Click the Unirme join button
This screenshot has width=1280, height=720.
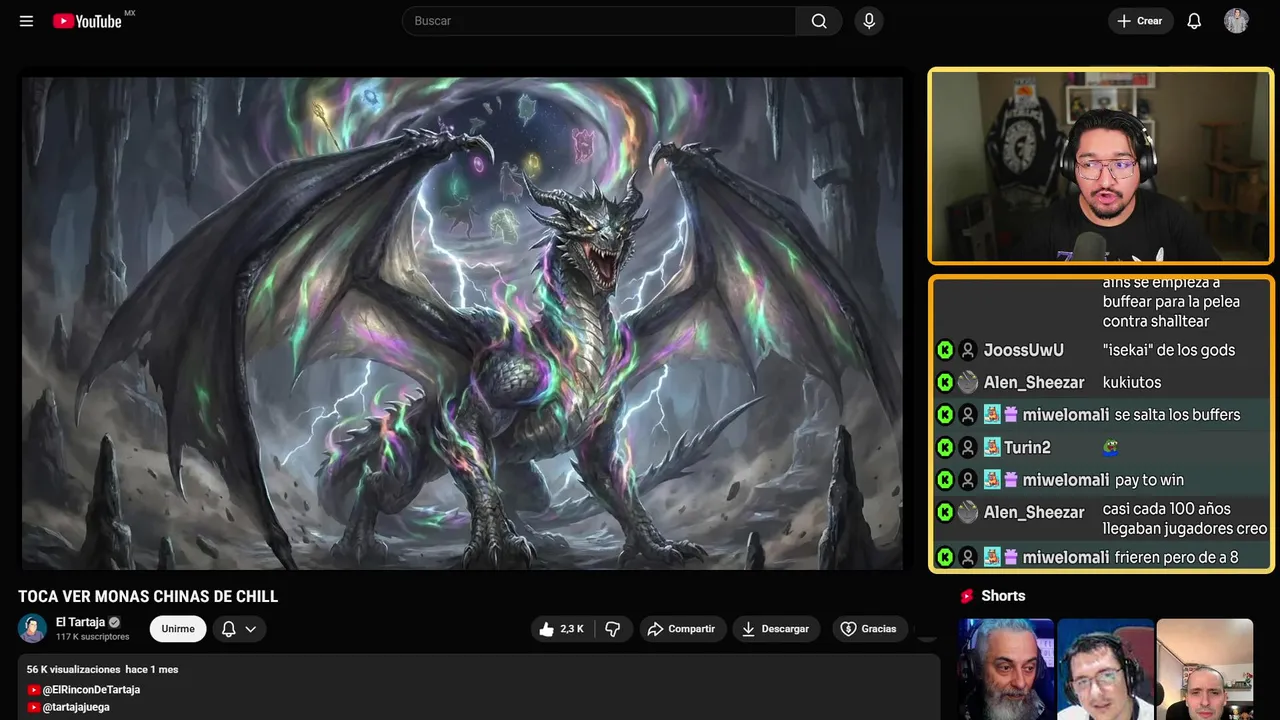(x=178, y=629)
